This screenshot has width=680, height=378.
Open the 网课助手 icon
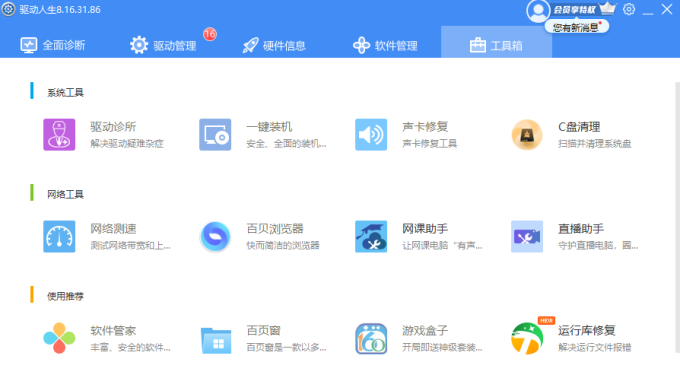pyautogui.click(x=371, y=237)
